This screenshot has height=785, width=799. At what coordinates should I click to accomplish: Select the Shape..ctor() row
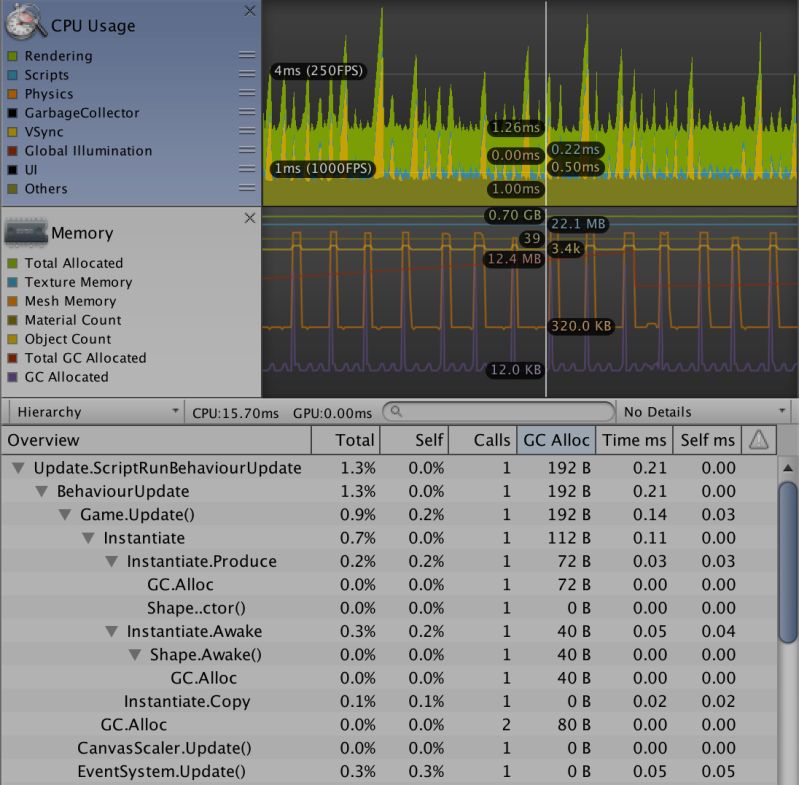tap(389, 608)
